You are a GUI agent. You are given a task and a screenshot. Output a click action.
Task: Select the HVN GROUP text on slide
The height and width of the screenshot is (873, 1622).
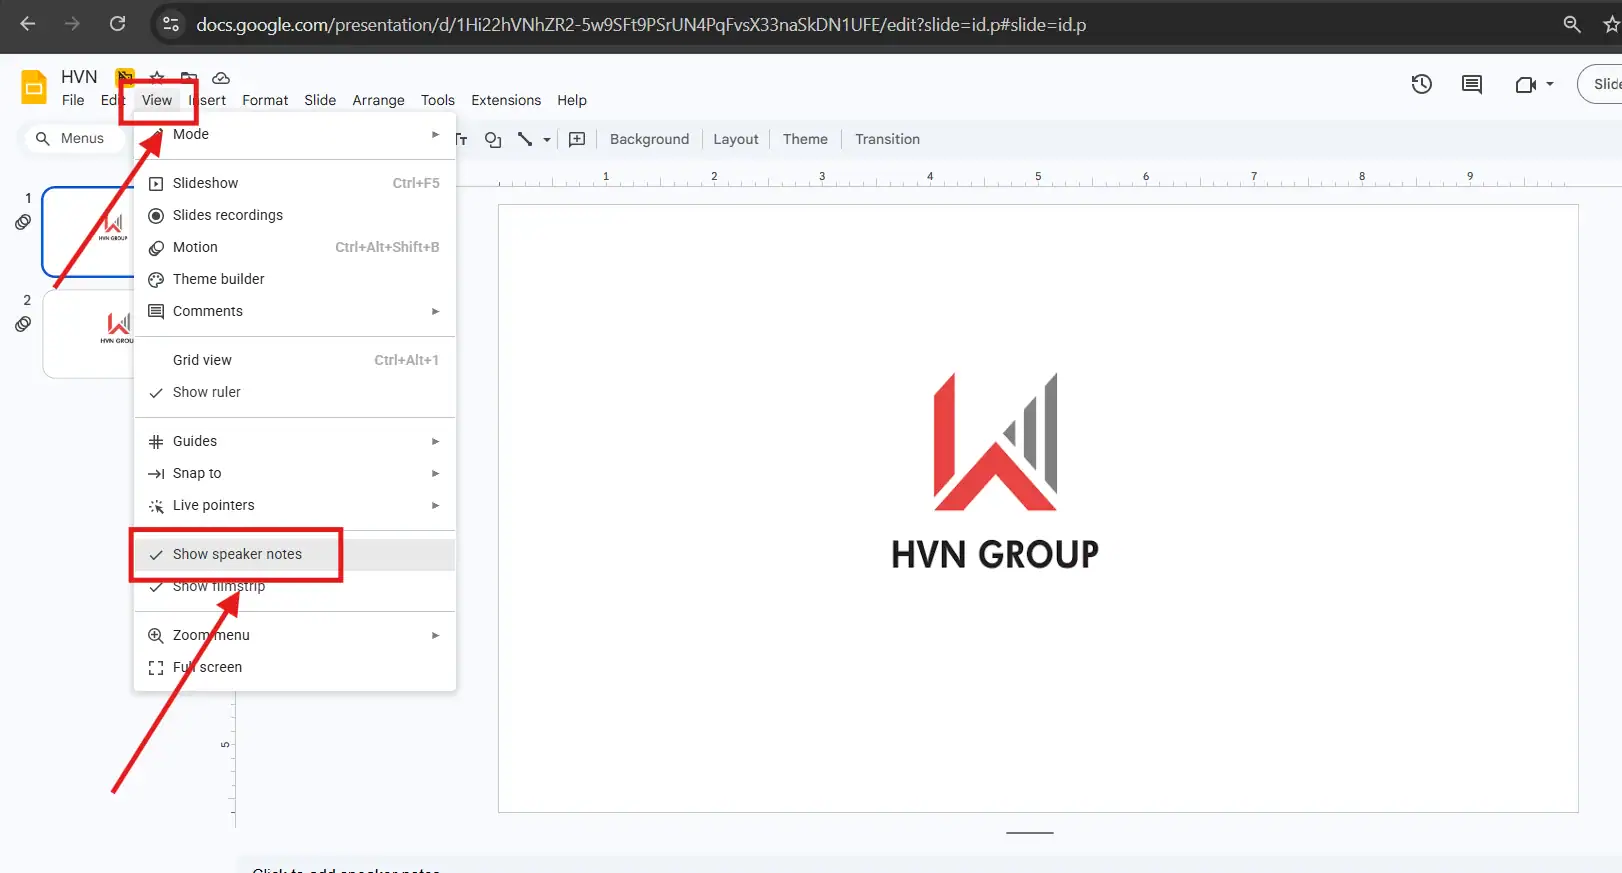(995, 554)
